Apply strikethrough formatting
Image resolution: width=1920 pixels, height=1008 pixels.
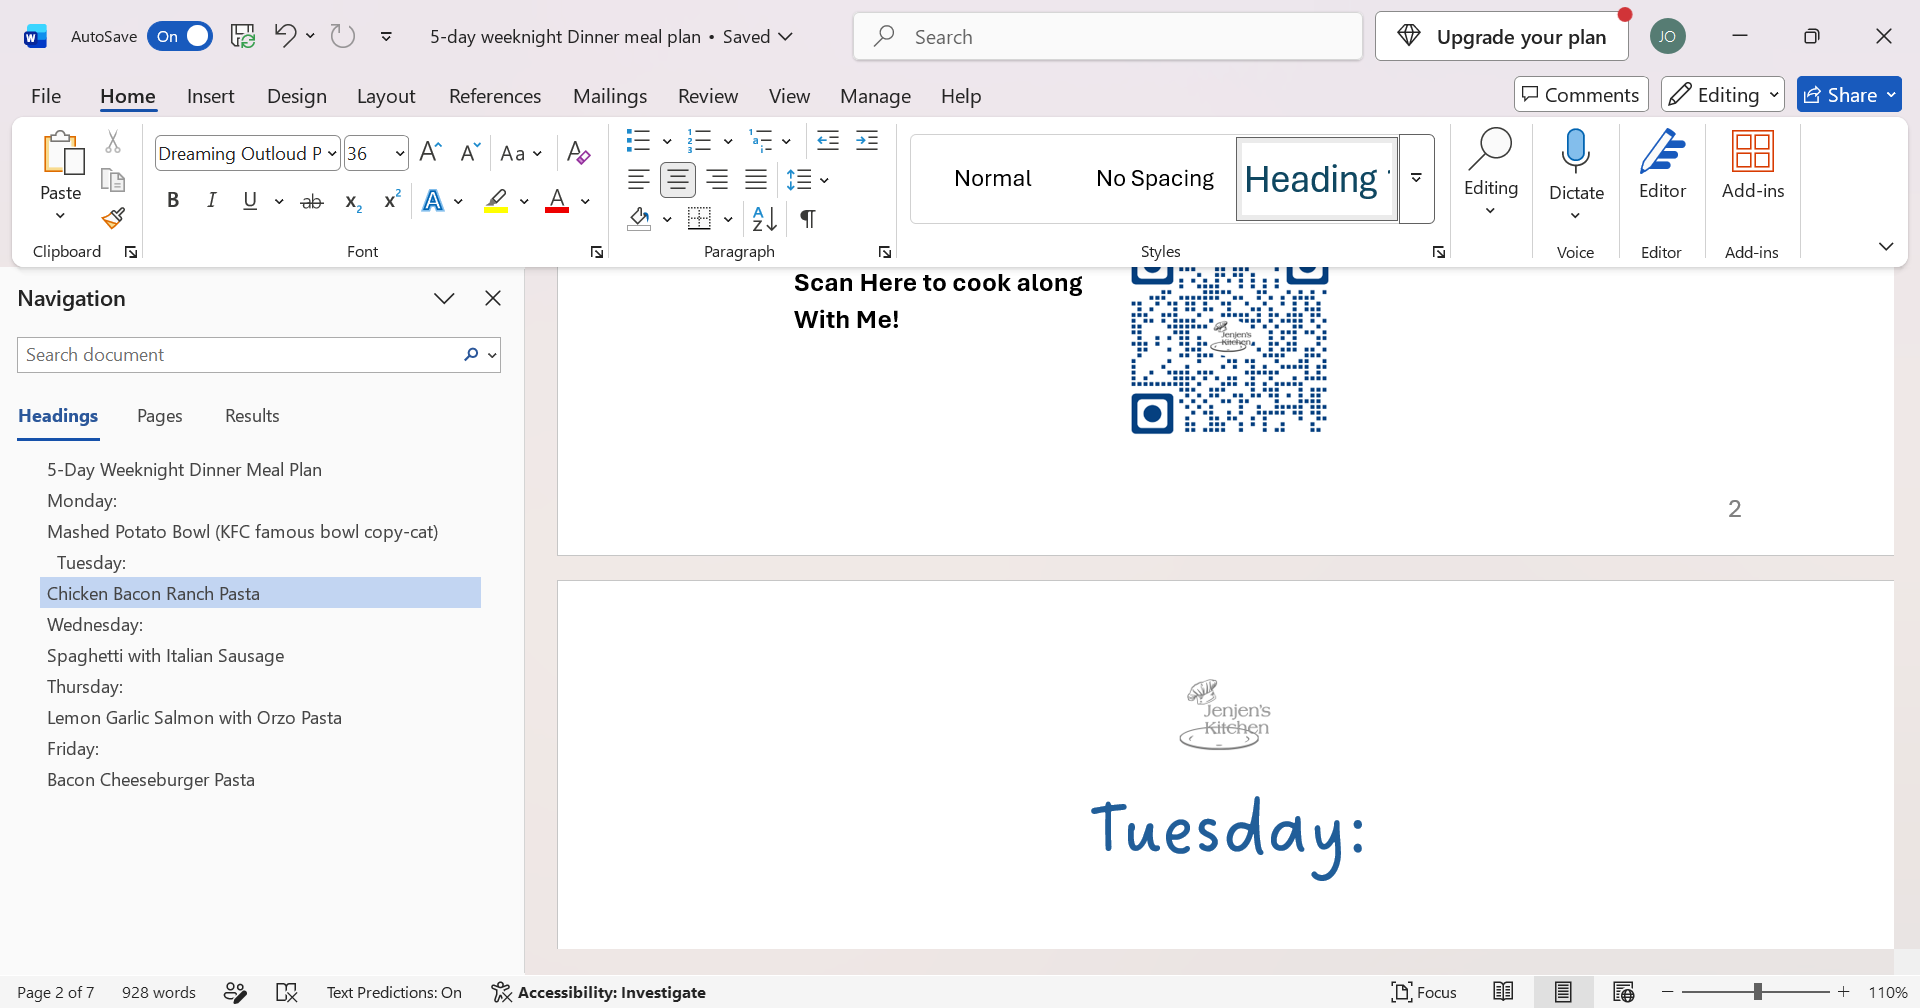coord(312,201)
